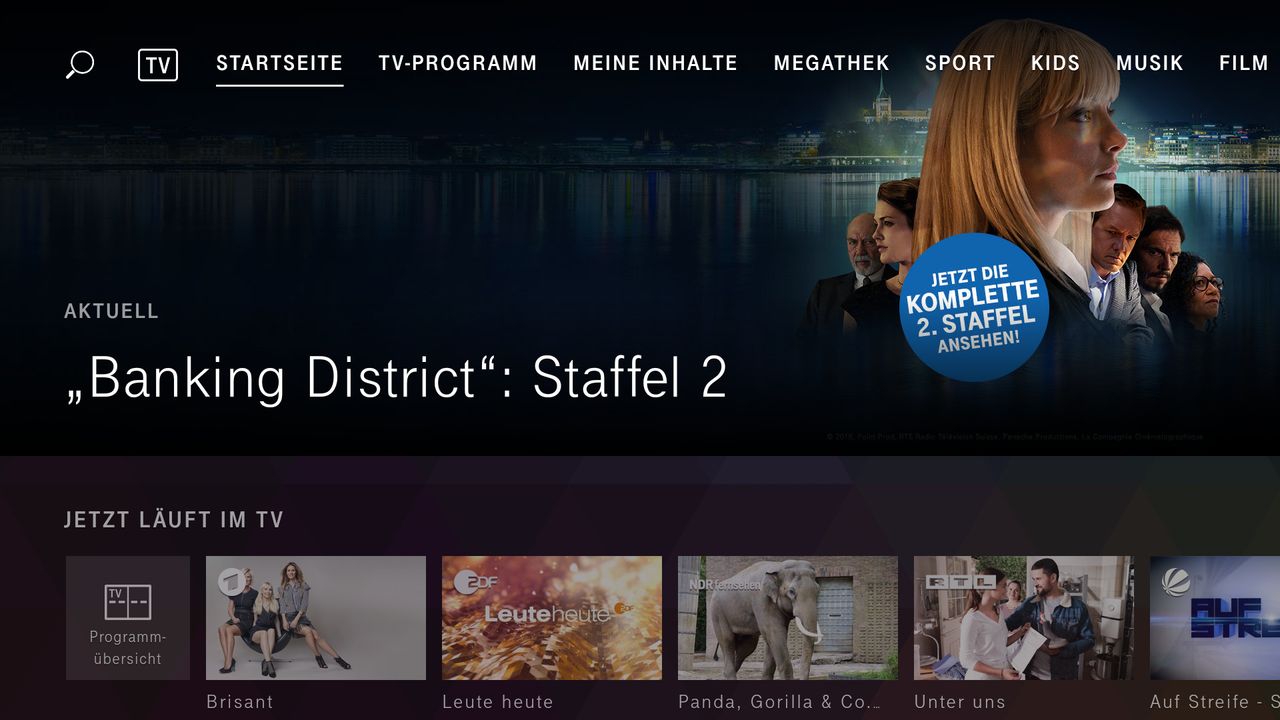
Task: Click the Unter uns caption
Action: click(960, 702)
